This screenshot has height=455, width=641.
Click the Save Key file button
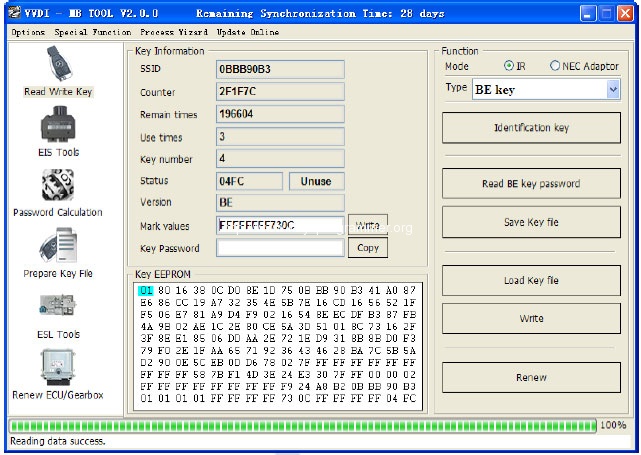531,222
